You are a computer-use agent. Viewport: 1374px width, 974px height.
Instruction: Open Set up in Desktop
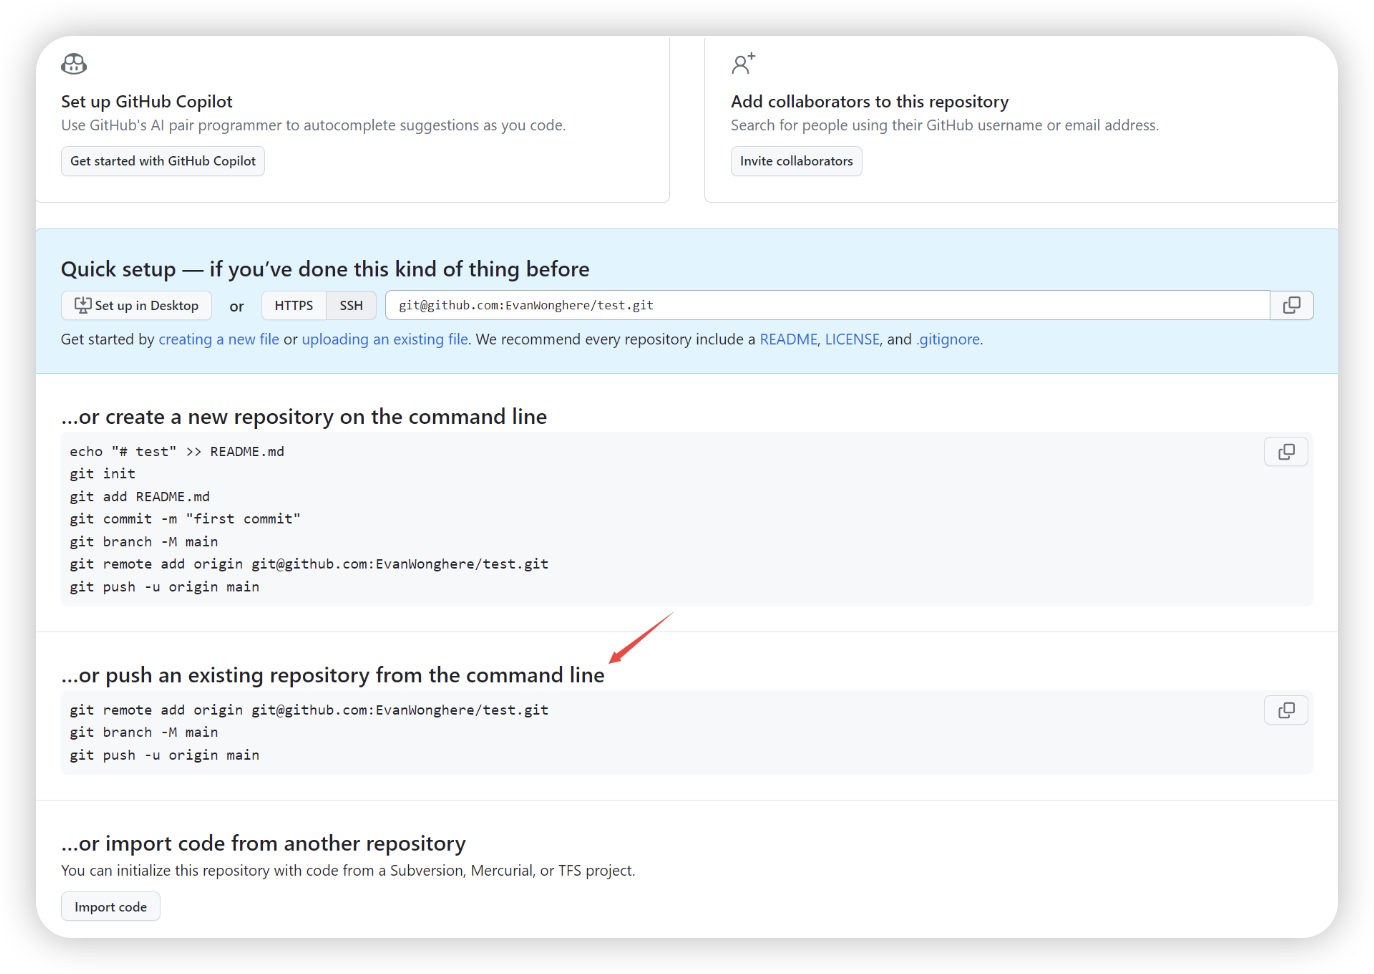137,306
